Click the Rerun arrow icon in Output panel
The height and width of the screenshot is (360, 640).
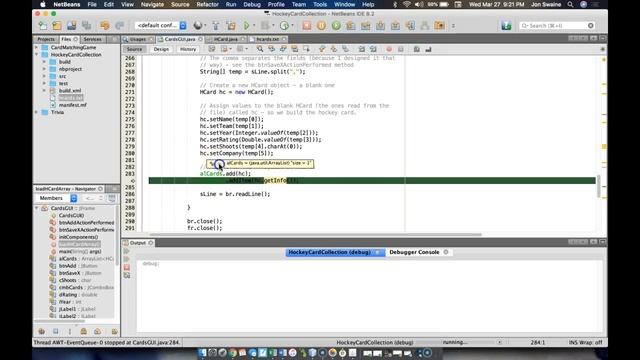point(127,251)
